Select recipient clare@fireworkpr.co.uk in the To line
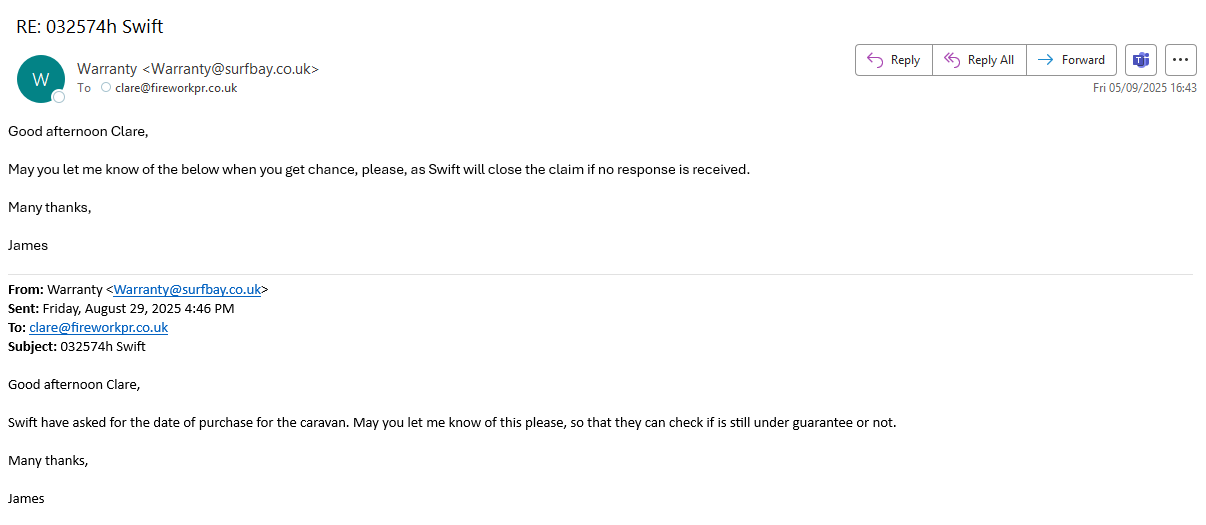1206x525 pixels. coord(176,88)
